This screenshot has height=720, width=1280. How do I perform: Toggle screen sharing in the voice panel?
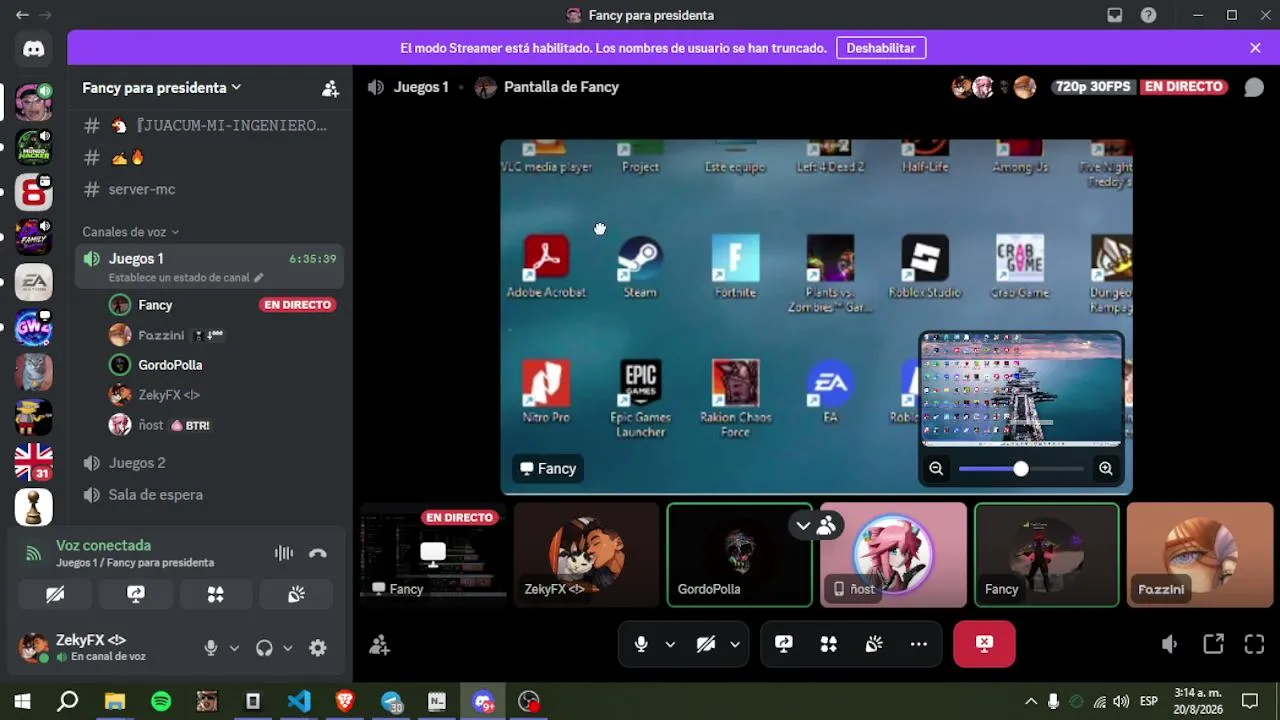(136, 594)
